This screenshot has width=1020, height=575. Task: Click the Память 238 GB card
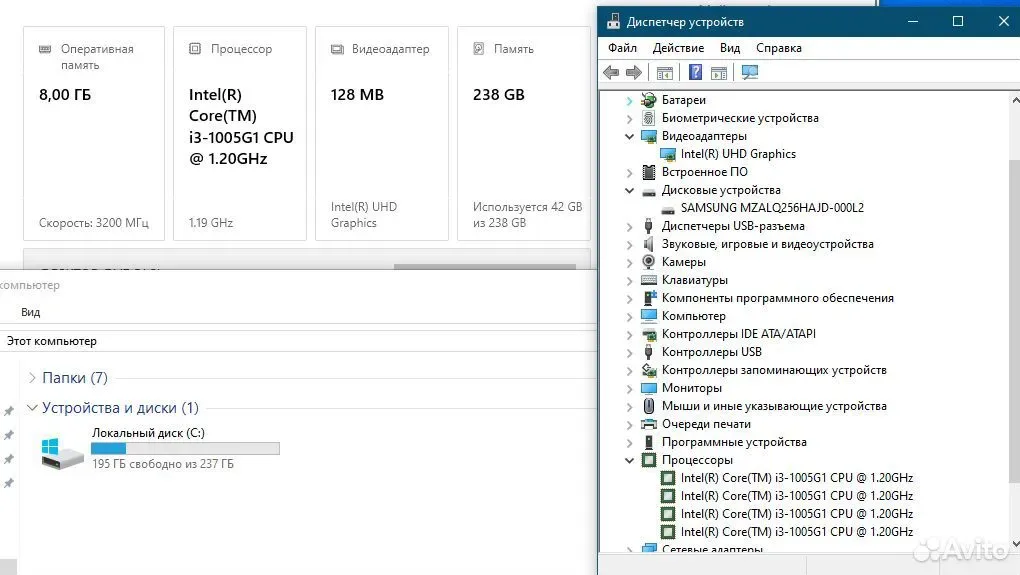tap(524, 133)
